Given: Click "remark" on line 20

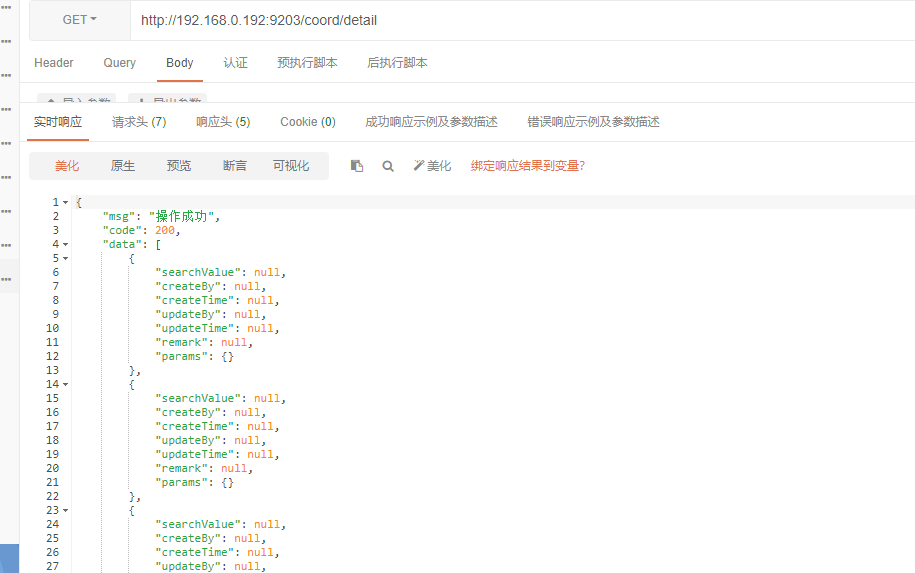Looking at the screenshot, I should pos(181,469).
